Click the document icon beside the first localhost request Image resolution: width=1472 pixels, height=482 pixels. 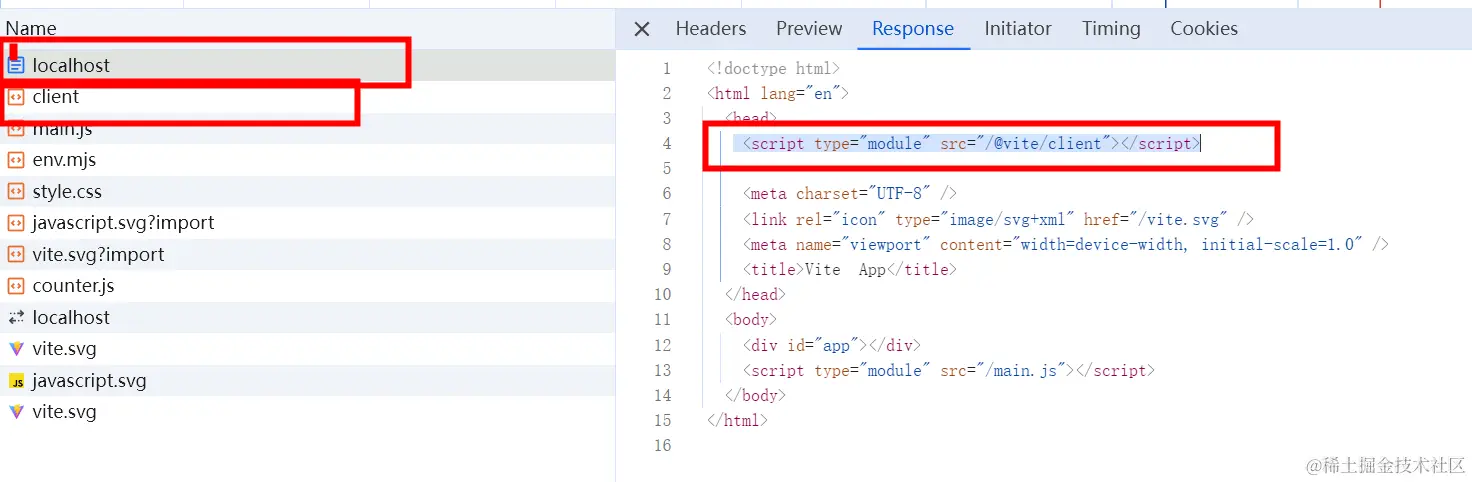(16, 66)
